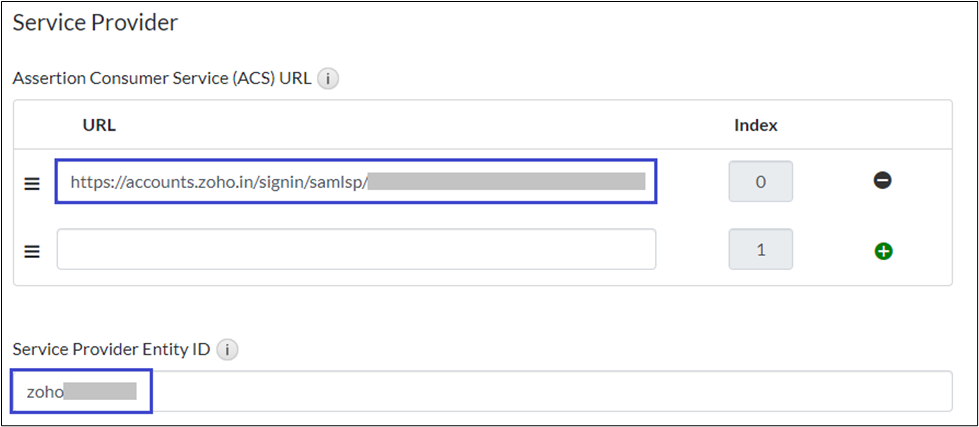Viewport: 979px width, 427px height.
Task: Click info icon beside ACS URL label
Action: point(328,78)
